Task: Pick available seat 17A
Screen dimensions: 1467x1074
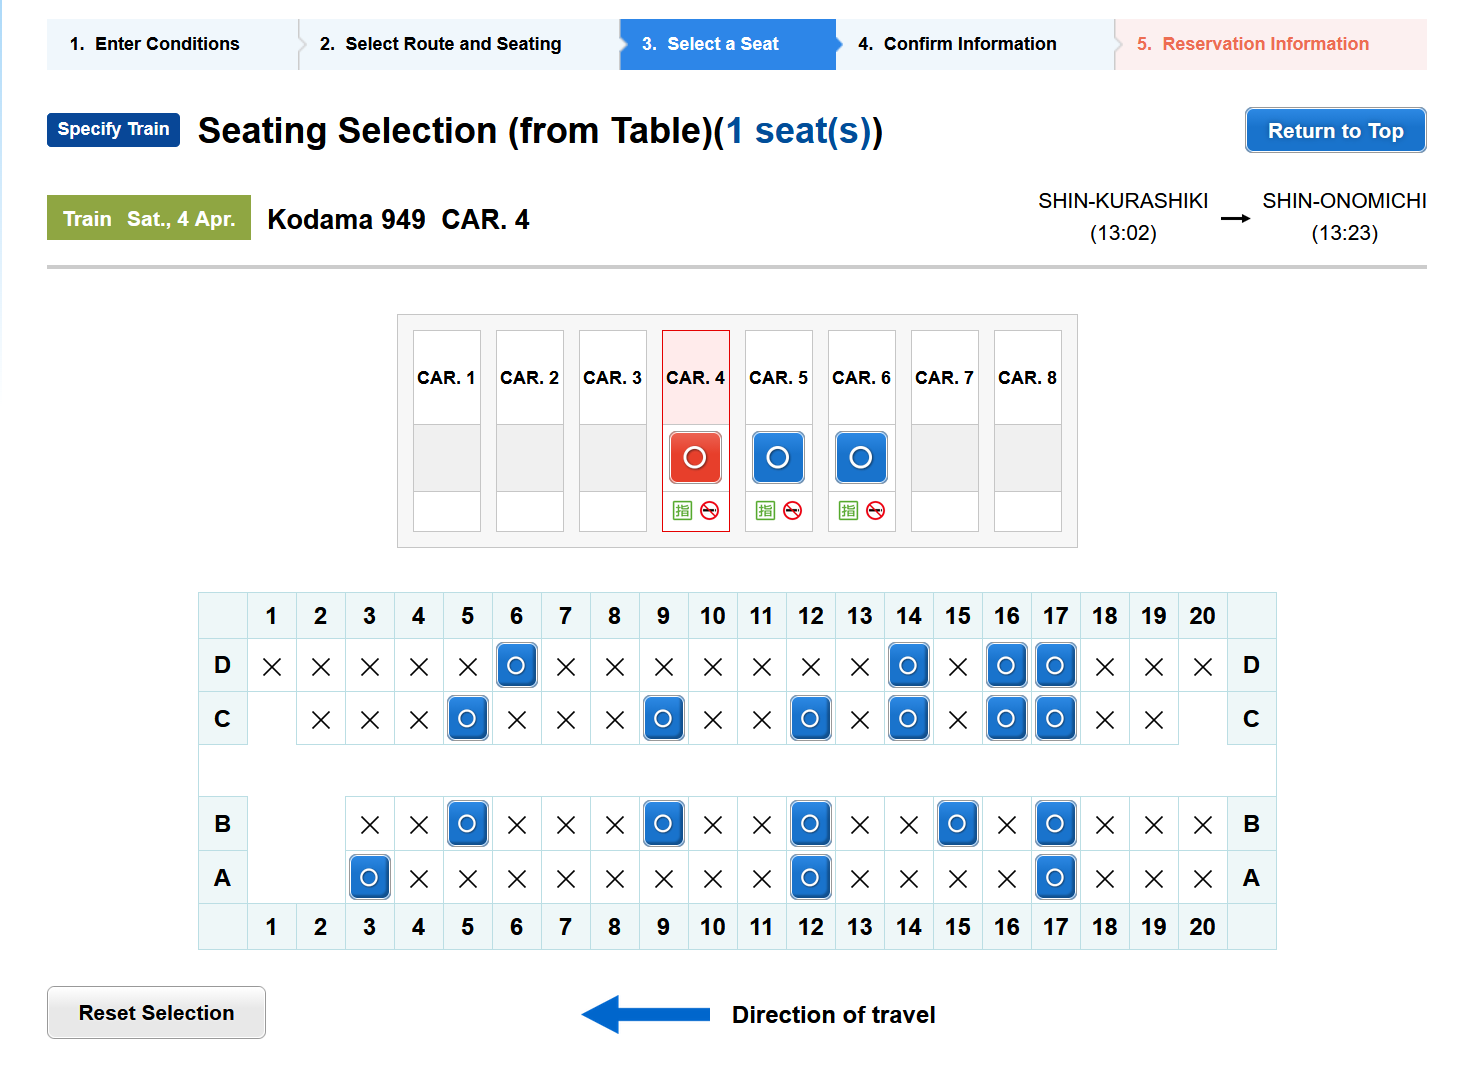Action: 1055,877
